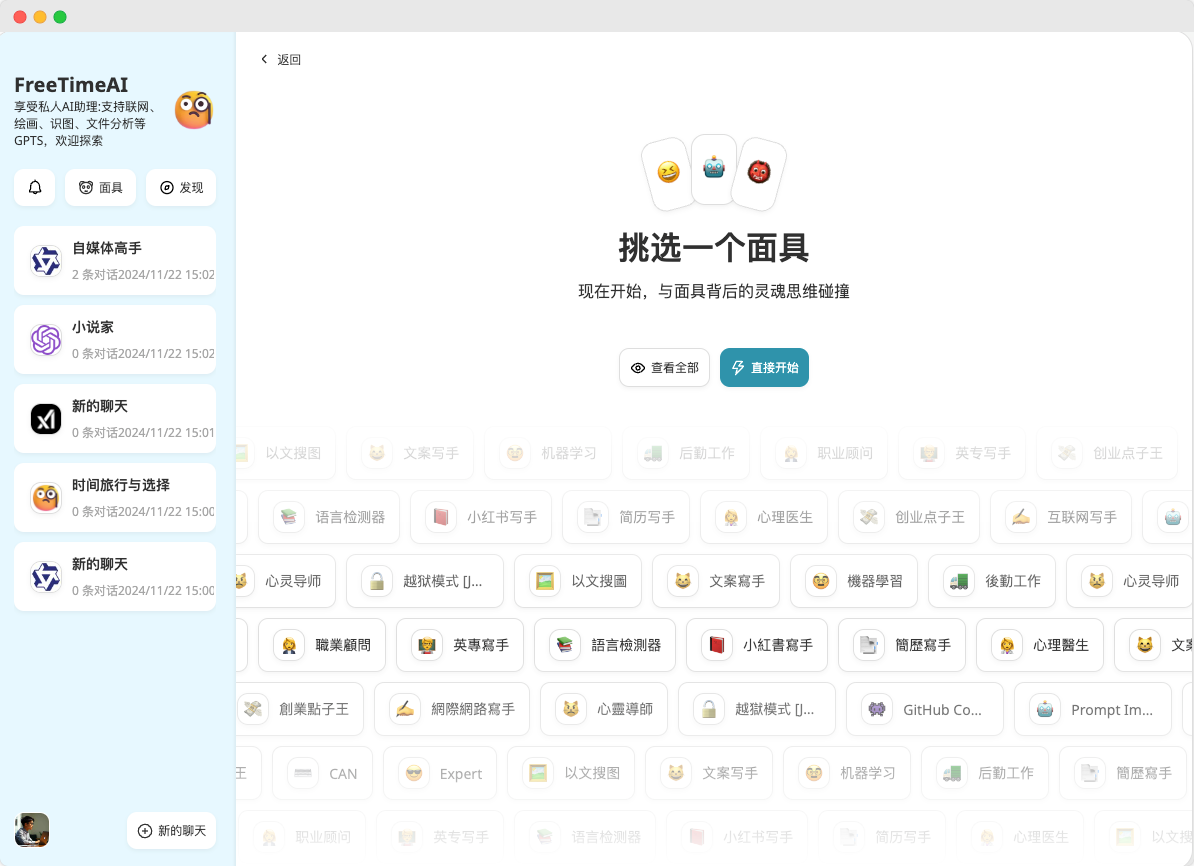Select the GitHub Copilot mask

[925, 710]
